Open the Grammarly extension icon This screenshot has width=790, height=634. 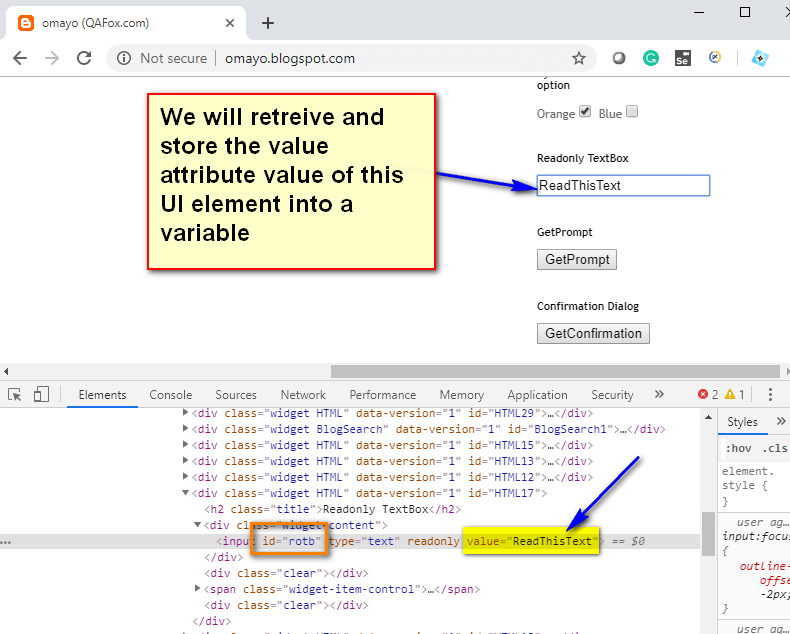click(x=651, y=58)
